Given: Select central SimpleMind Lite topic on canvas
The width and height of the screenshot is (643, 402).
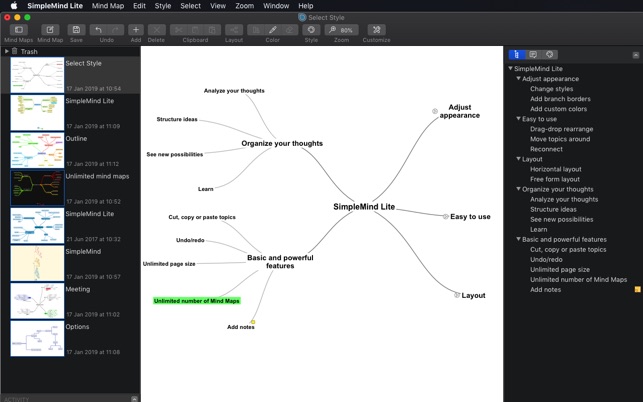Looking at the screenshot, I should pos(364,207).
